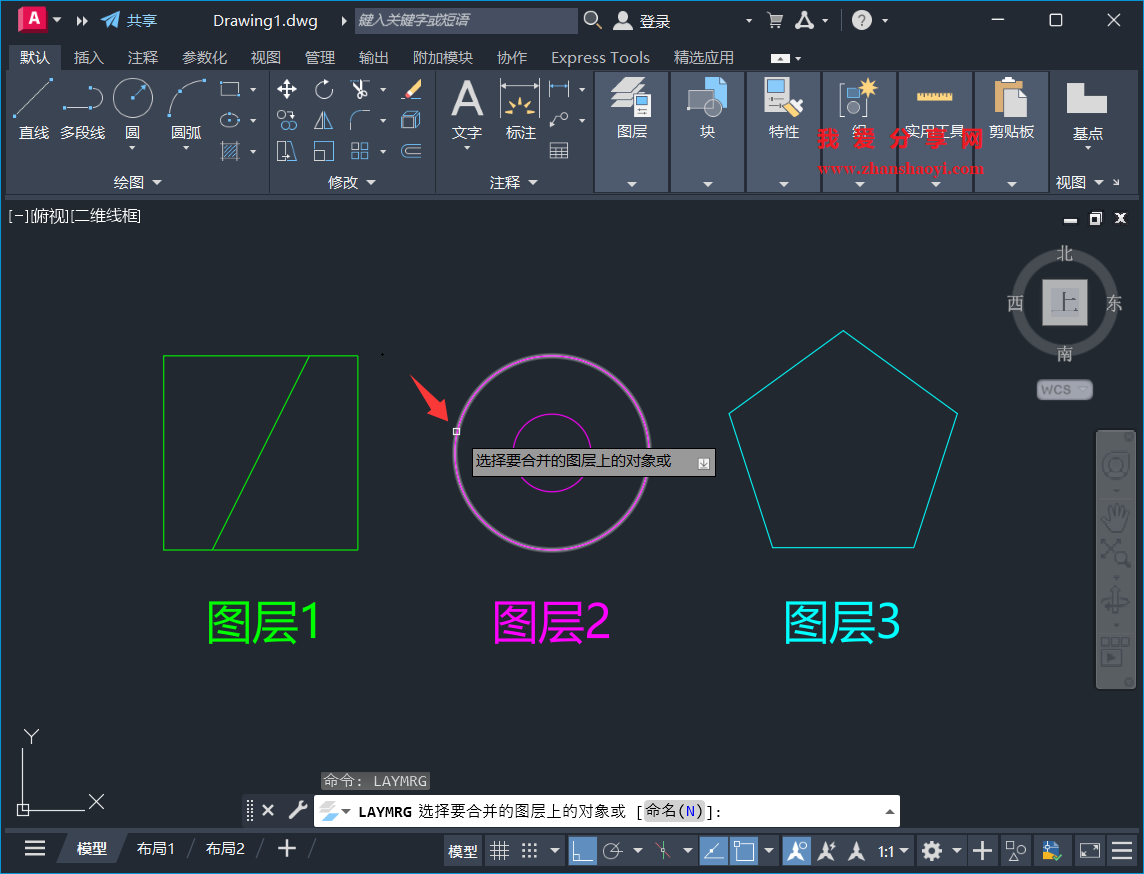Switch to the 插入 ribbon tab
Screen dimensions: 1144x874
click(x=88, y=57)
